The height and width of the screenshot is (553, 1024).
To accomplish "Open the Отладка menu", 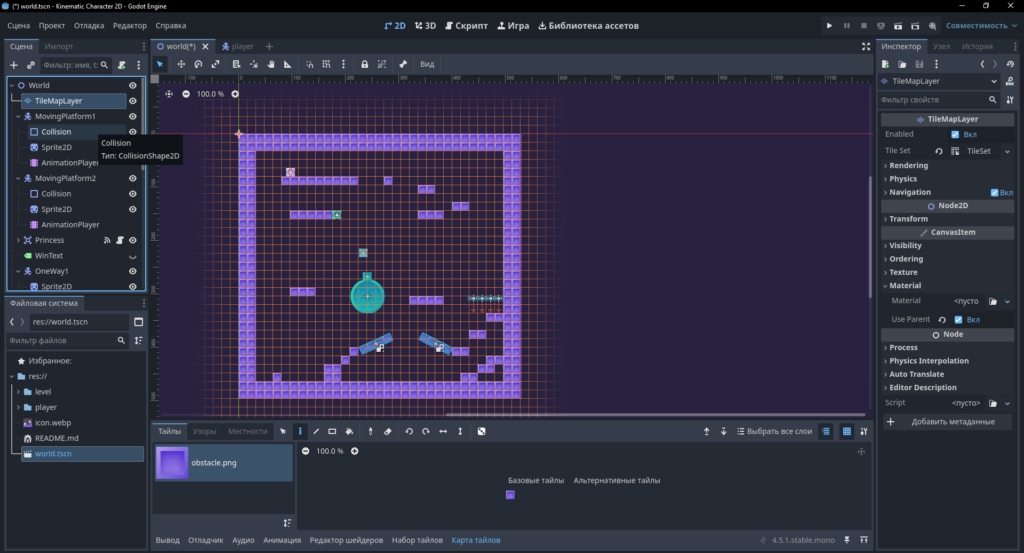I will pyautogui.click(x=89, y=25).
